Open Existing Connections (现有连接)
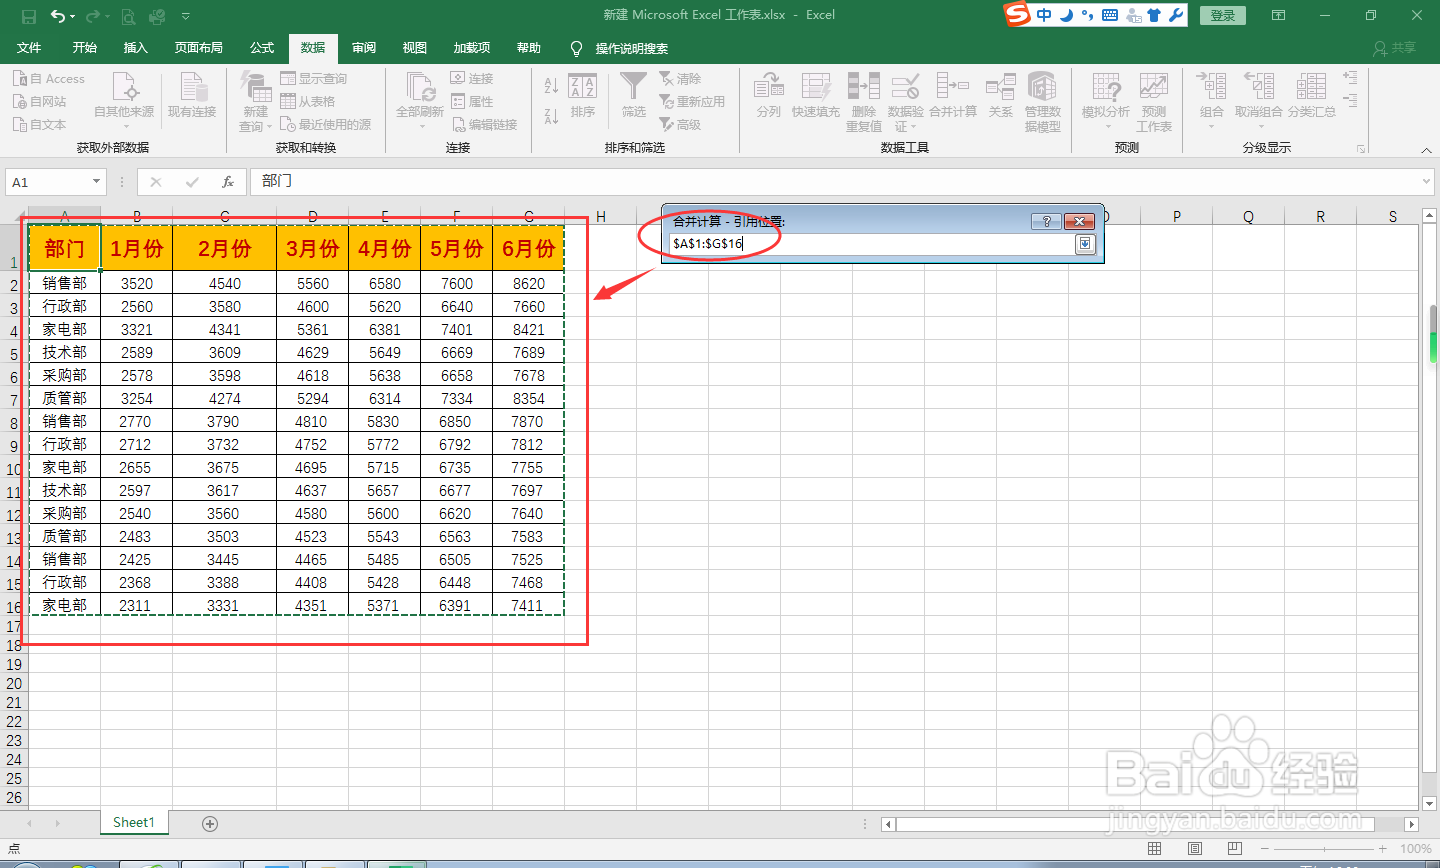The image size is (1440, 868). 192,97
